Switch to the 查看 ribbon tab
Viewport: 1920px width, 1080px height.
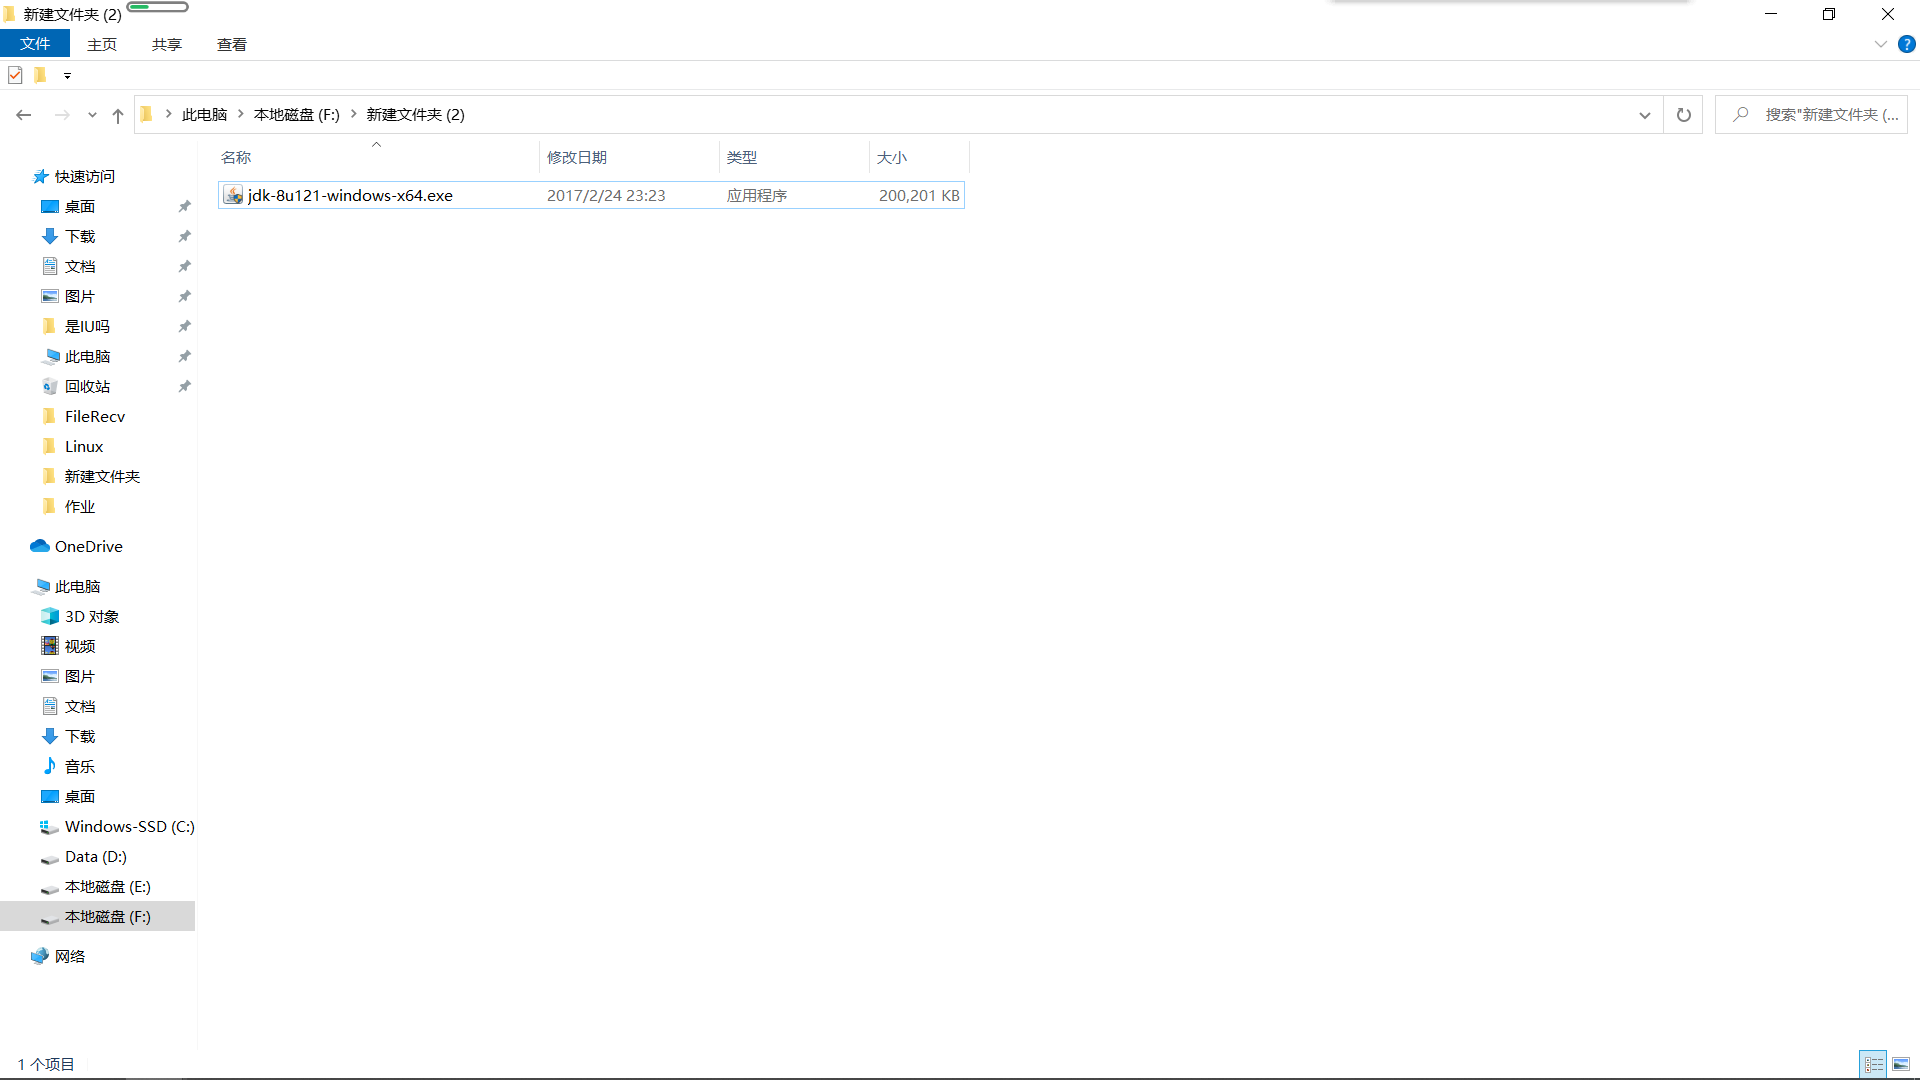[232, 44]
